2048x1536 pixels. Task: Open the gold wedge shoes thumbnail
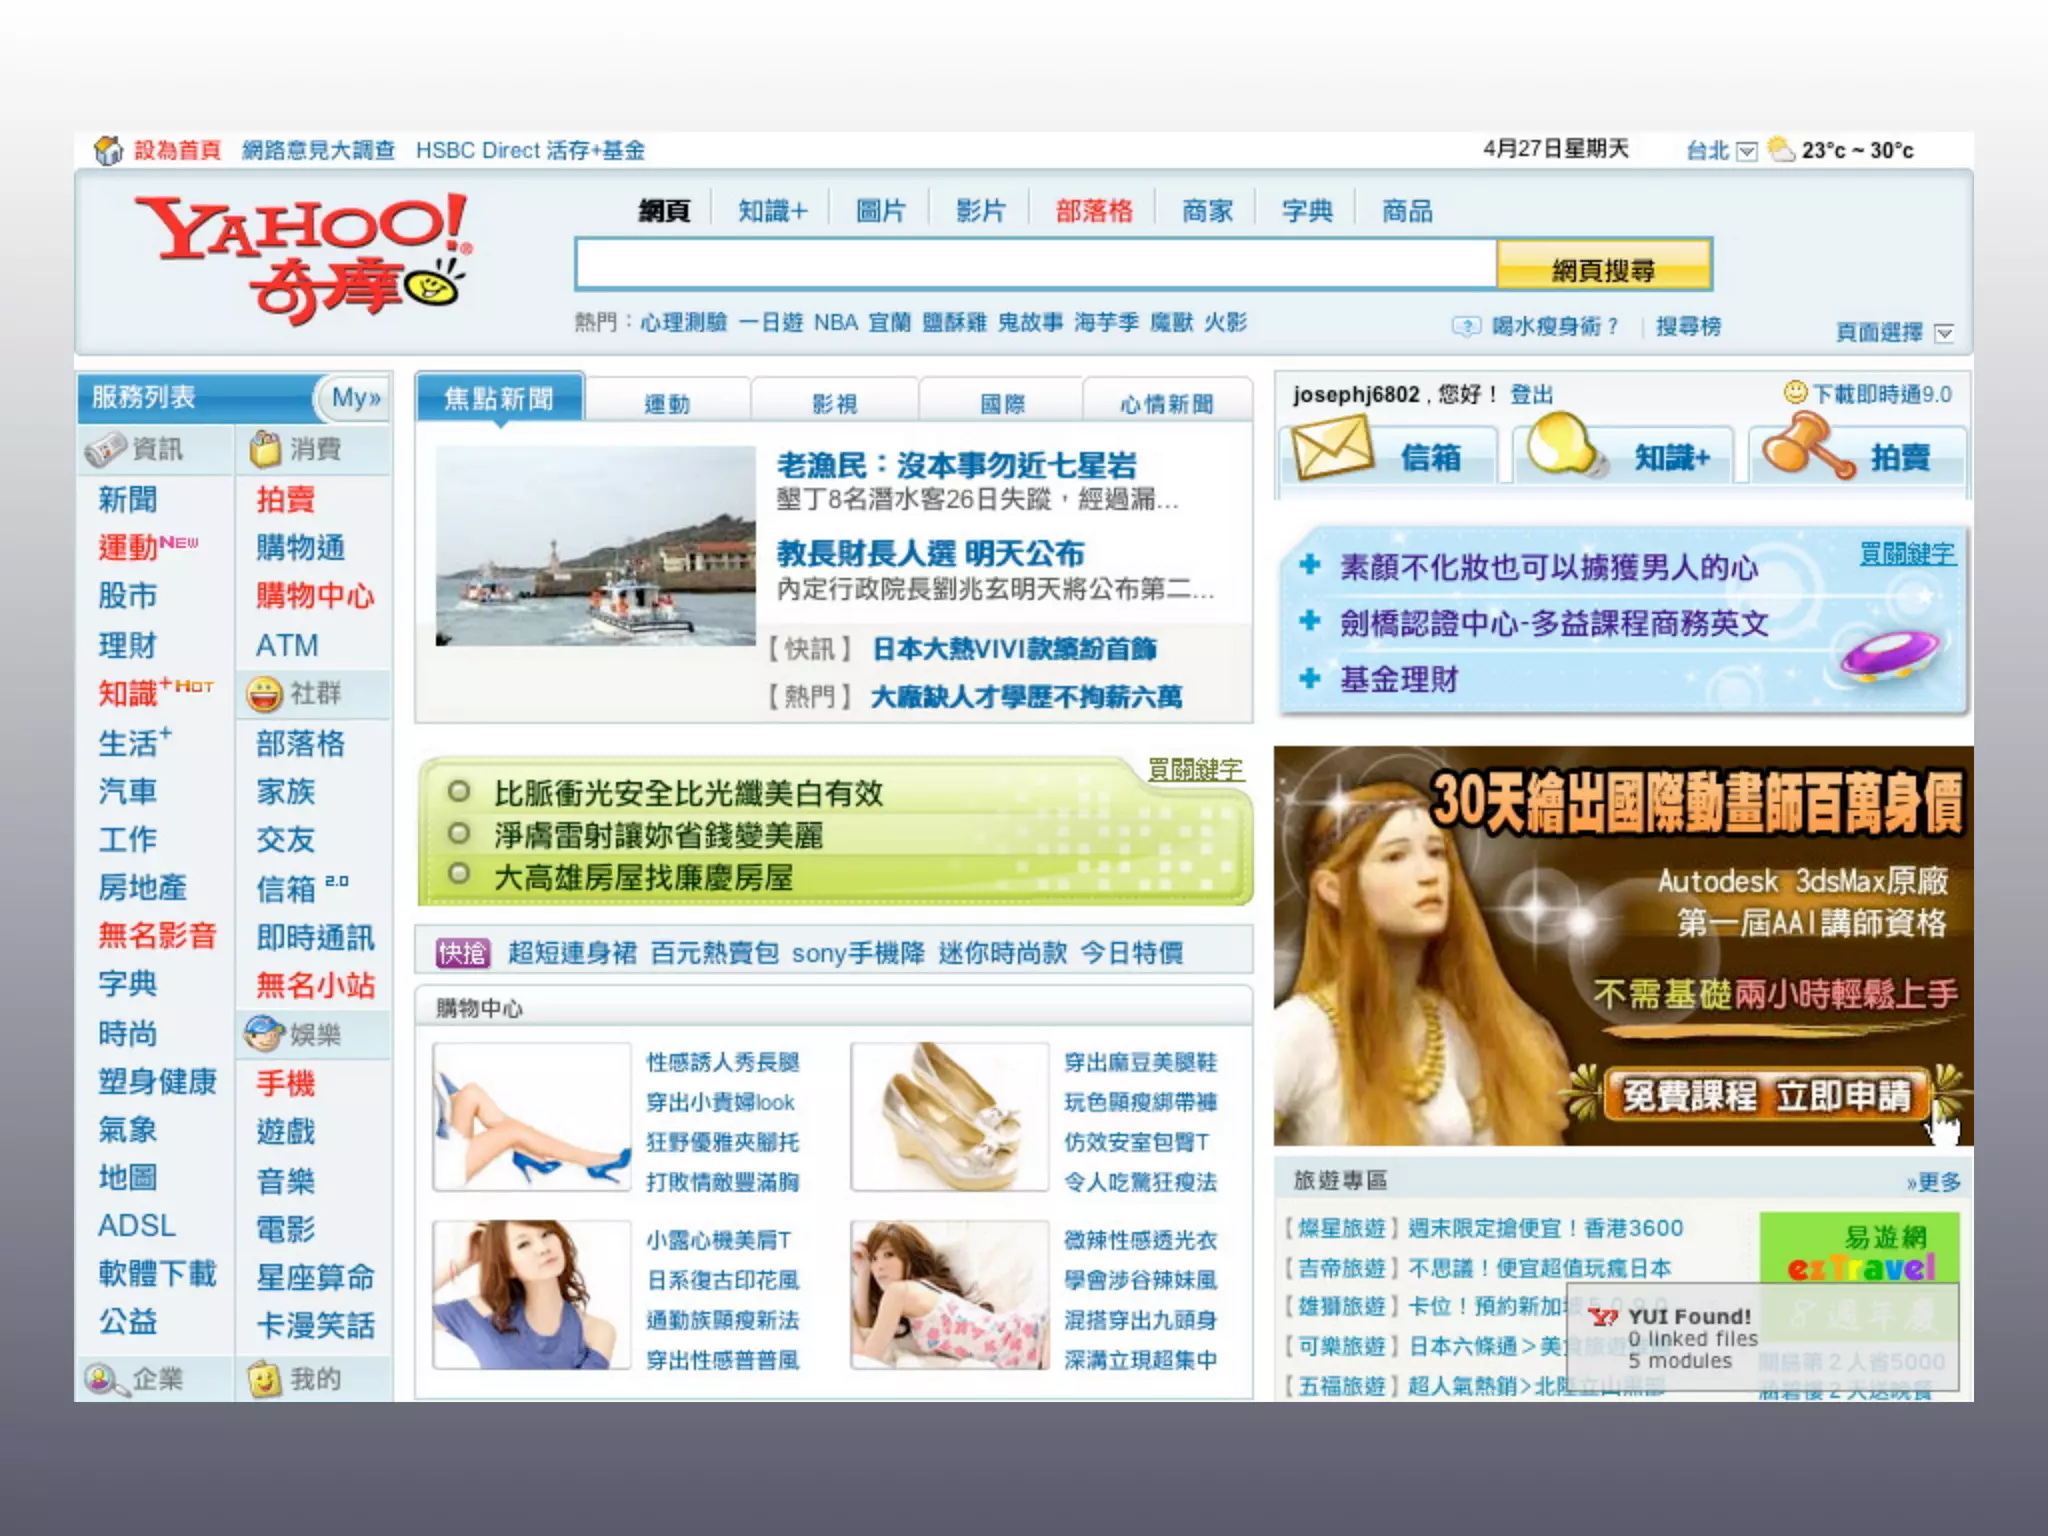point(949,1116)
